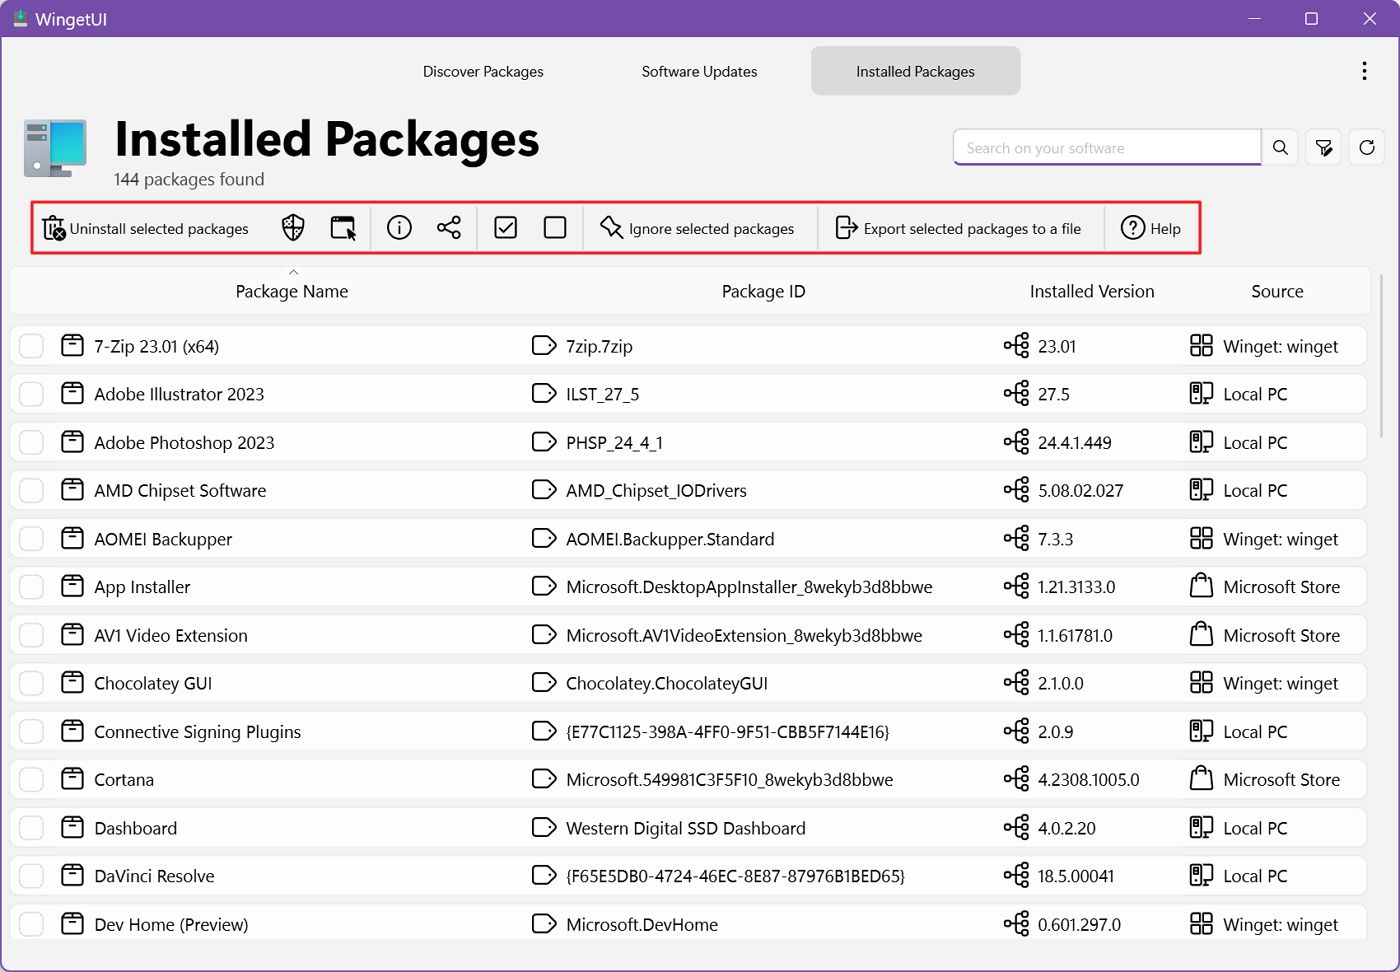The image size is (1400, 972).
Task: Click the search magnifier button
Action: pos(1280,148)
